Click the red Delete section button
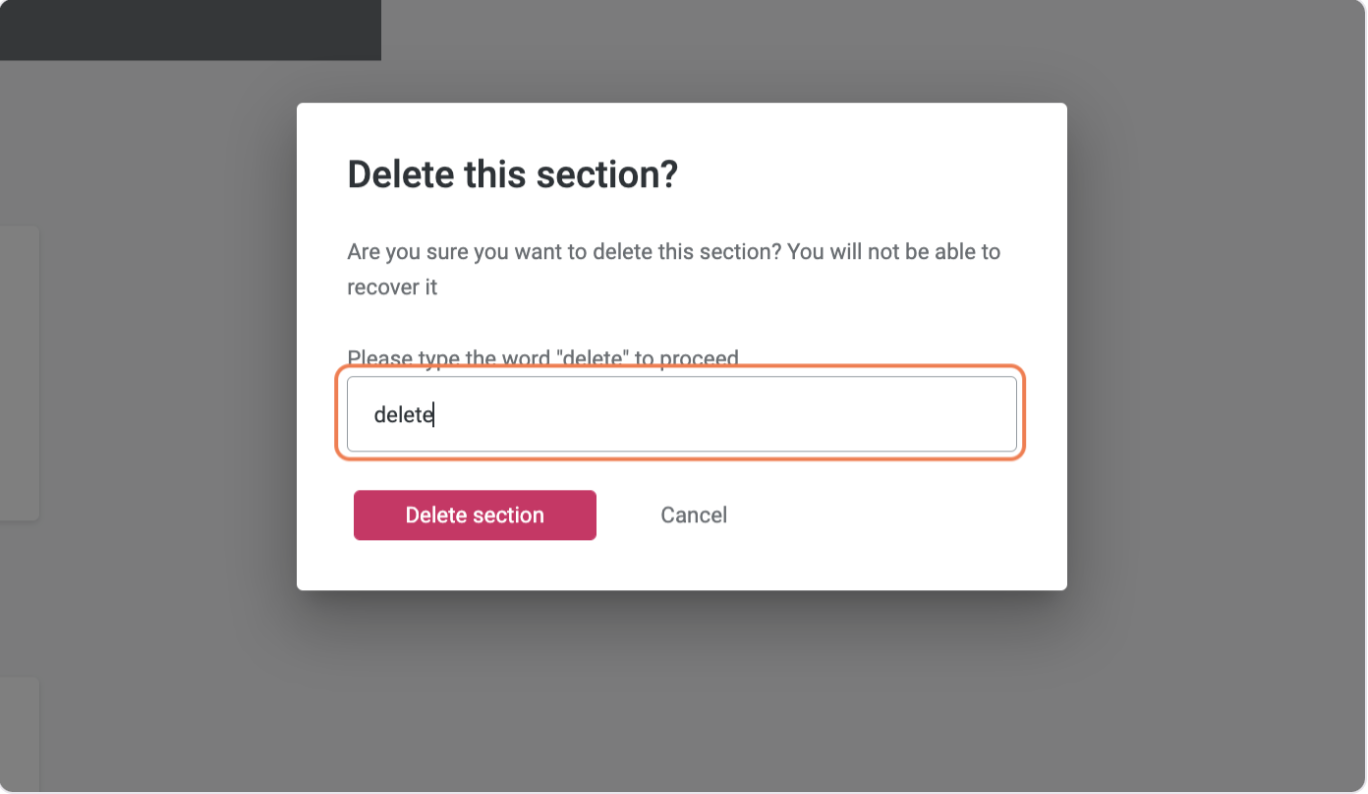1368x794 pixels. 475,515
